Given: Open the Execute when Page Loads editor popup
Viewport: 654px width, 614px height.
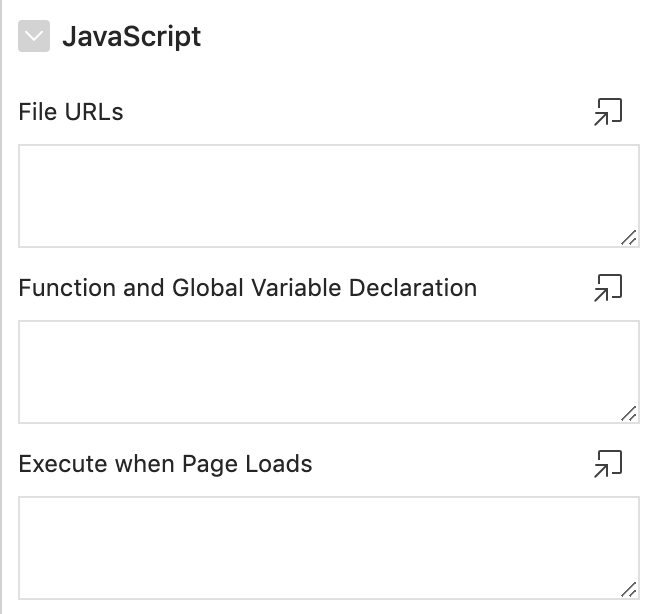Looking at the screenshot, I should (608, 464).
